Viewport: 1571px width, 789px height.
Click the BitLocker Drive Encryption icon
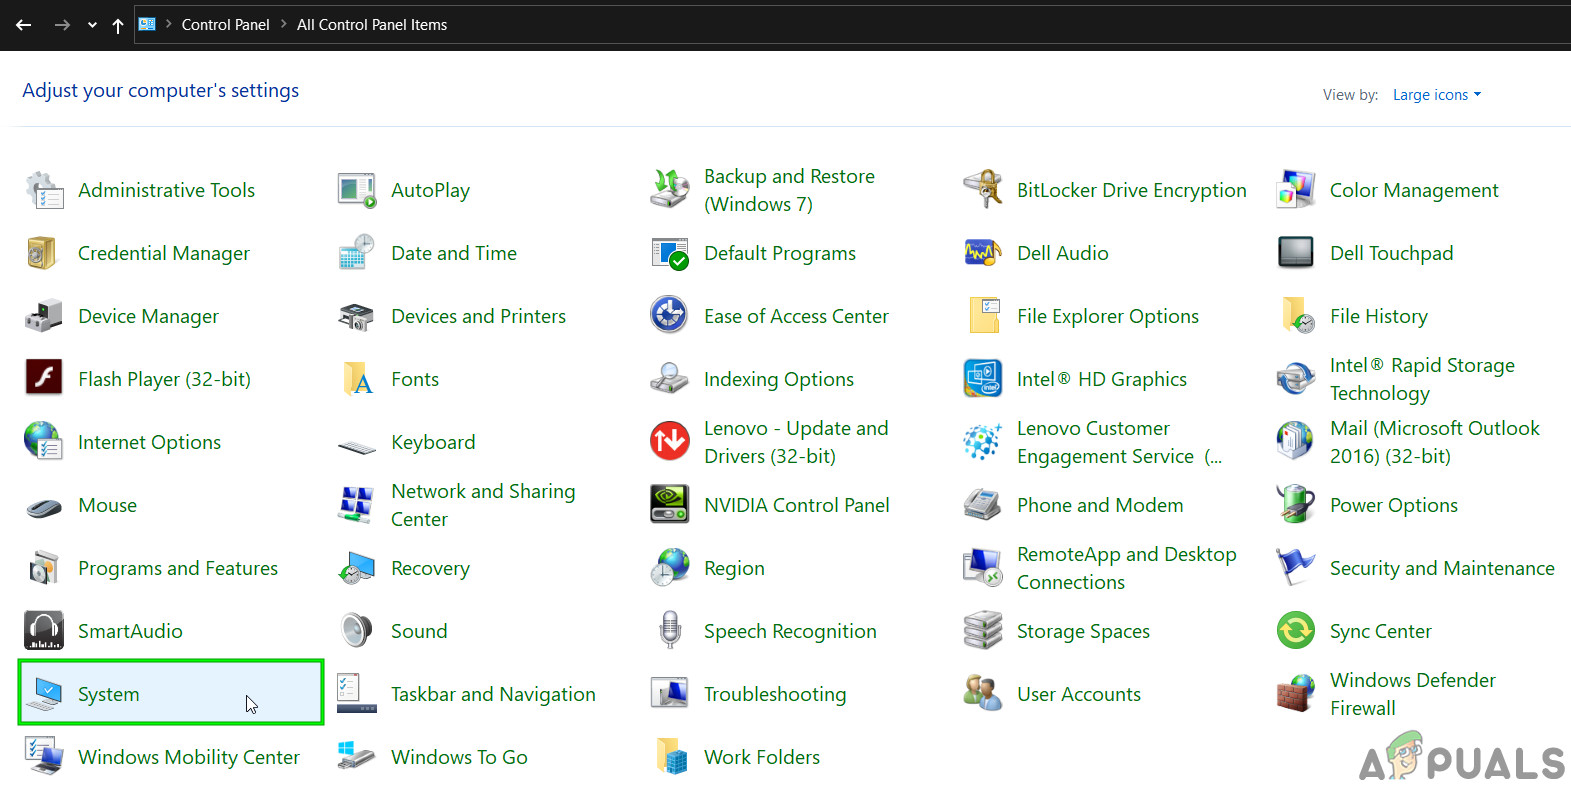click(982, 190)
